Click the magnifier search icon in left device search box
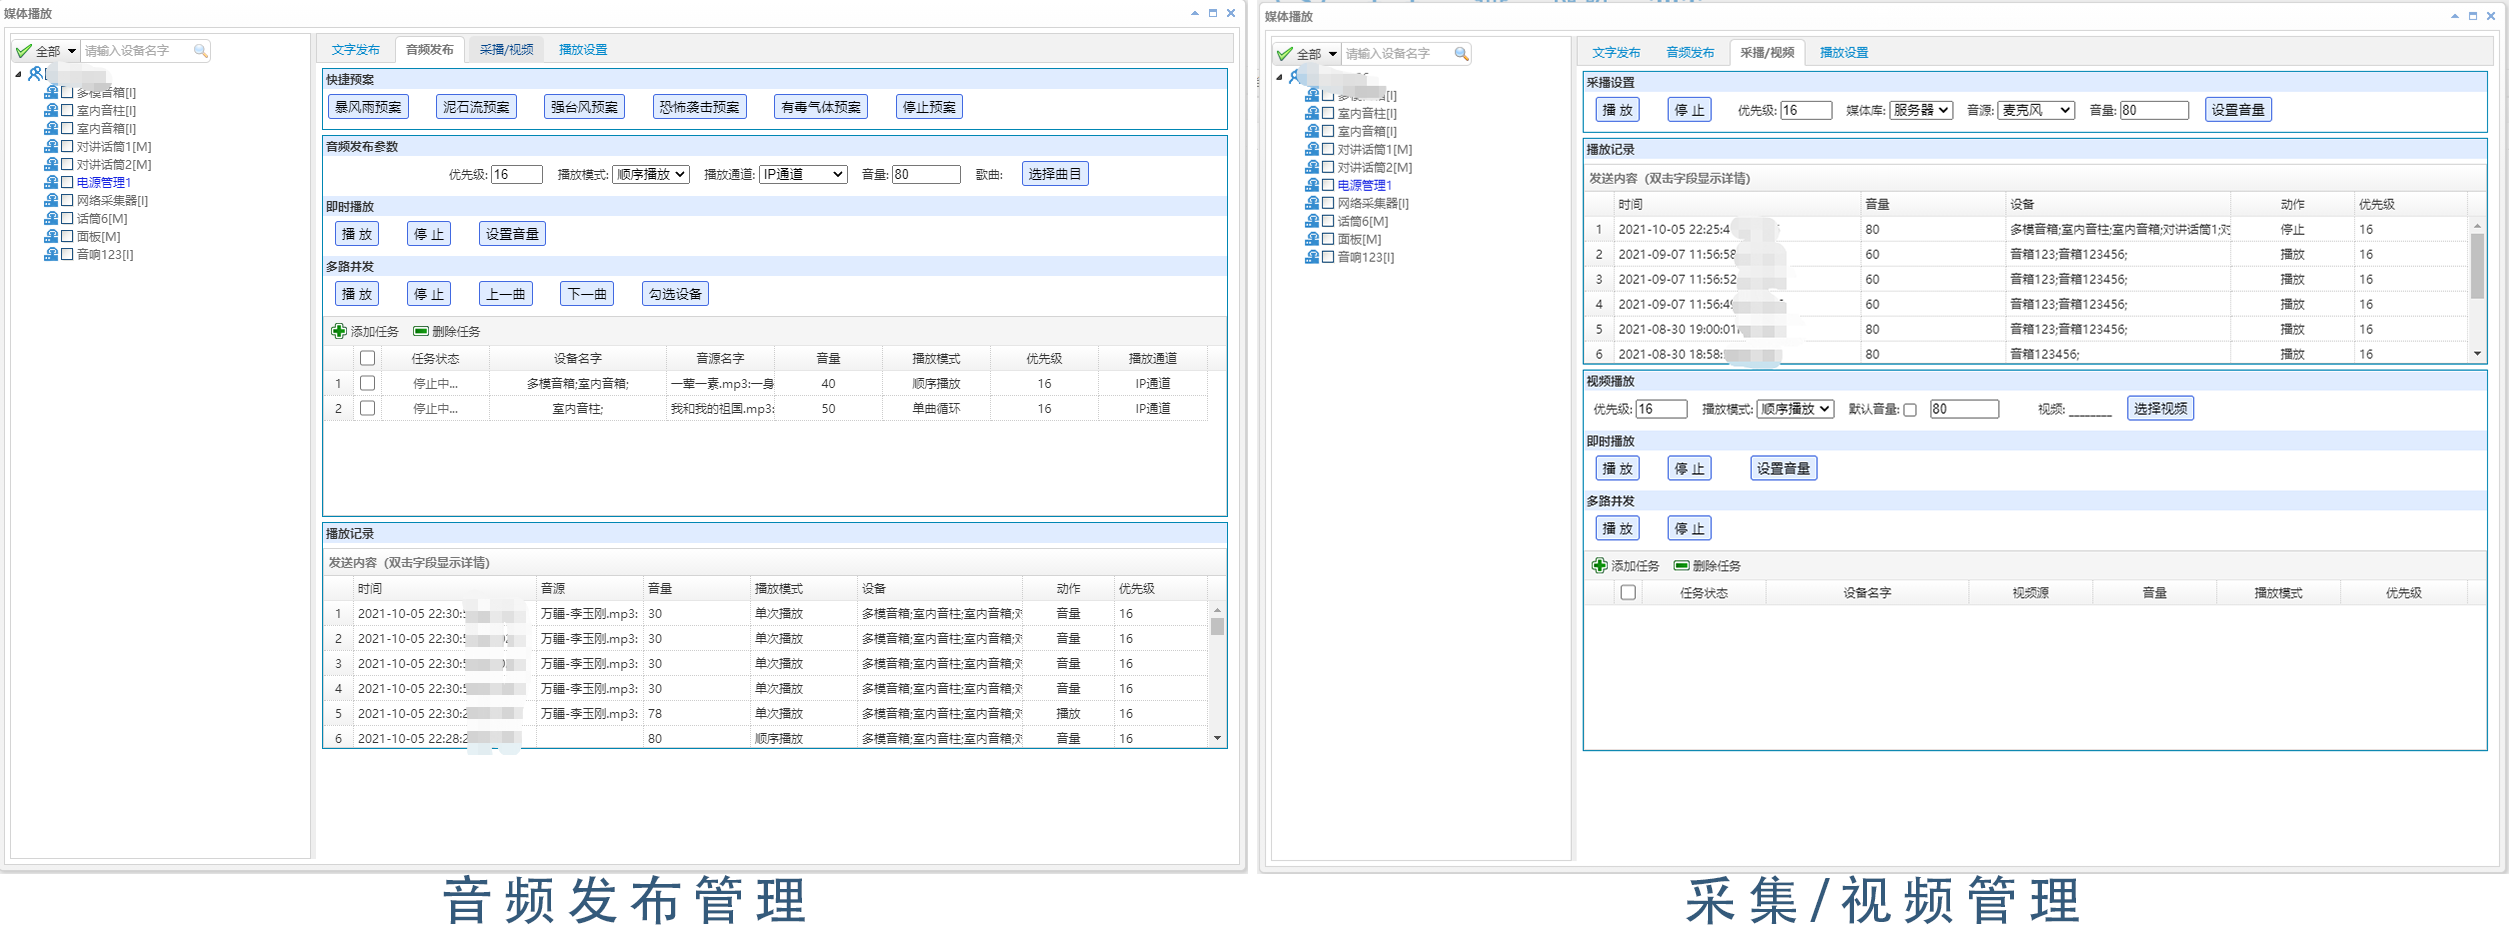Screen dimensions: 2509x932 [x=200, y=50]
